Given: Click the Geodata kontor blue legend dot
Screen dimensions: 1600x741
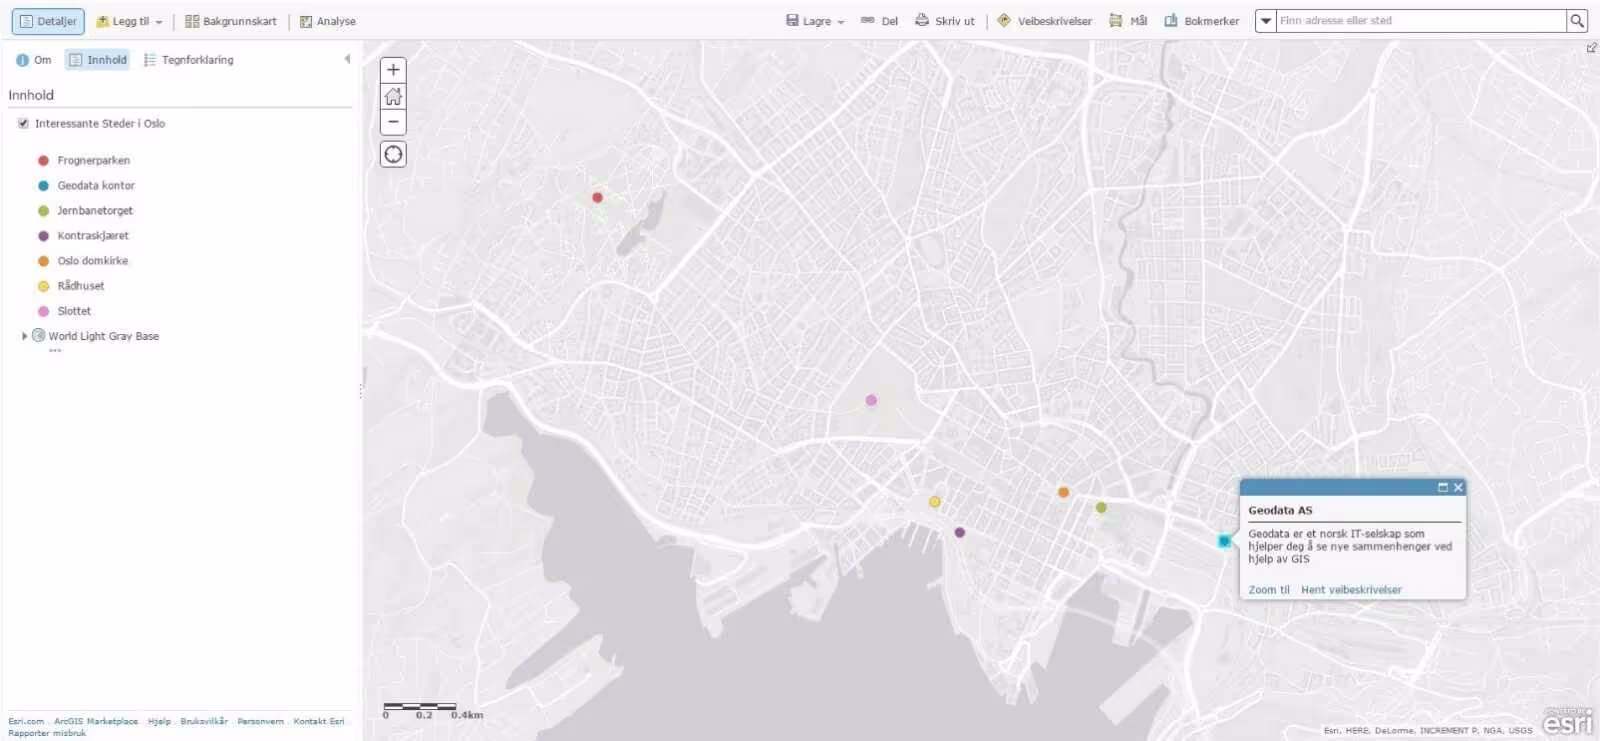Looking at the screenshot, I should 43,186.
